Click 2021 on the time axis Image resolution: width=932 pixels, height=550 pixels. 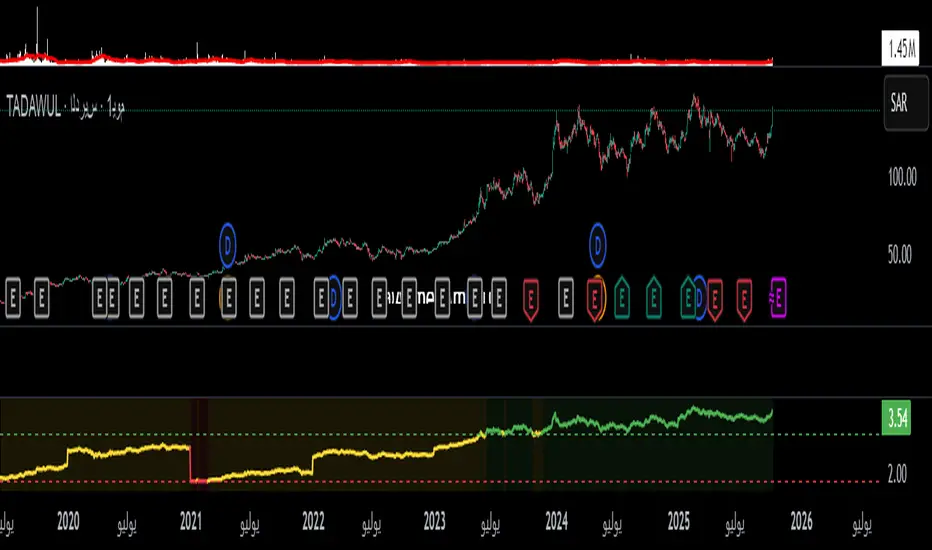[191, 521]
